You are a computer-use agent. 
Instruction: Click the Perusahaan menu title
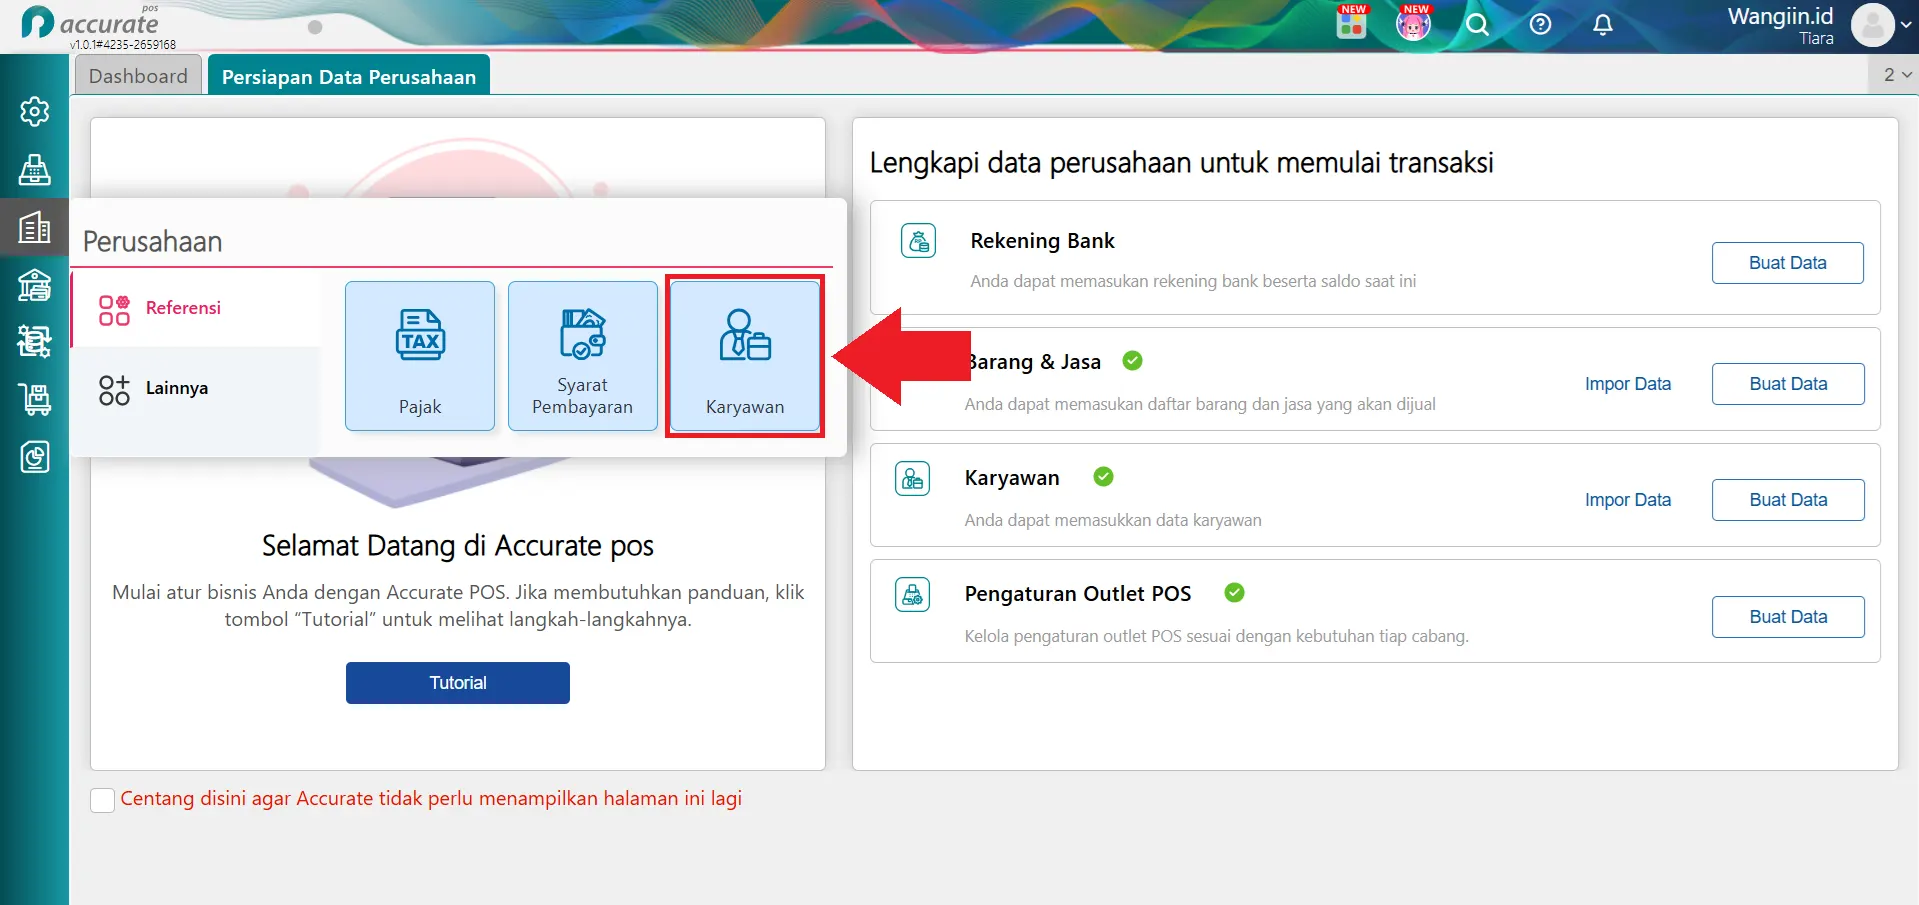click(152, 242)
